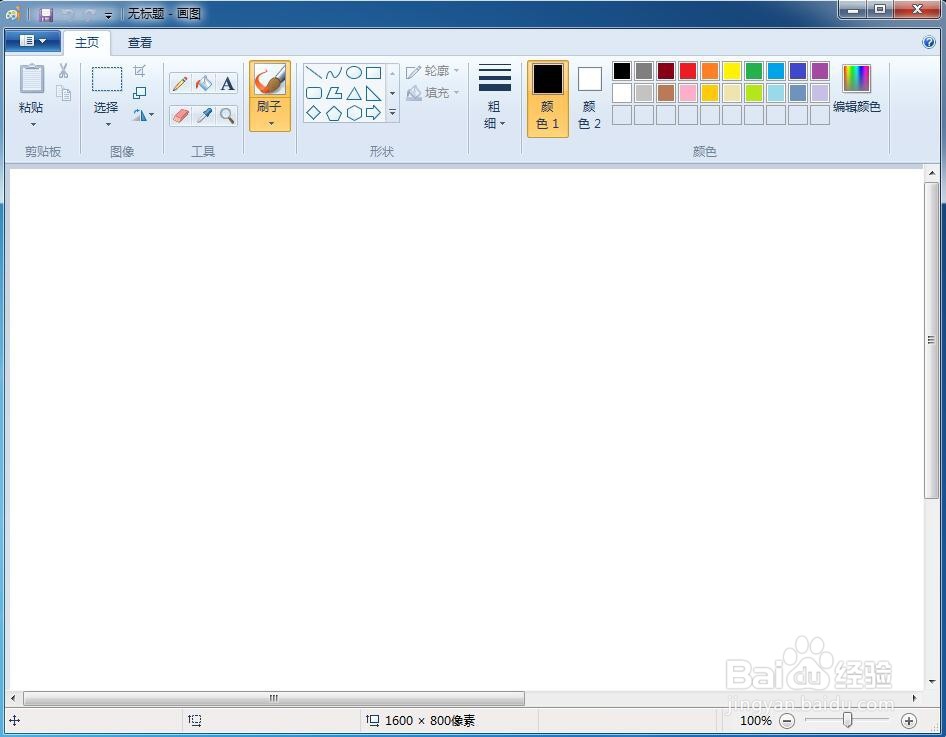Click the Cut scissors icon

point(63,71)
